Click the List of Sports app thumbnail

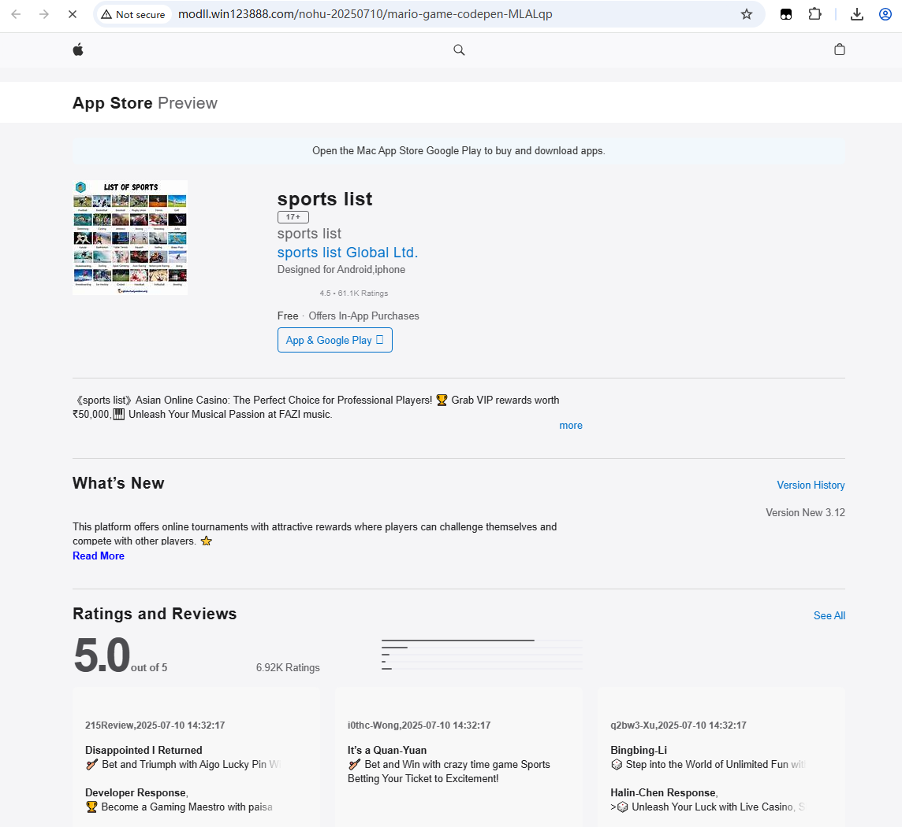(130, 237)
